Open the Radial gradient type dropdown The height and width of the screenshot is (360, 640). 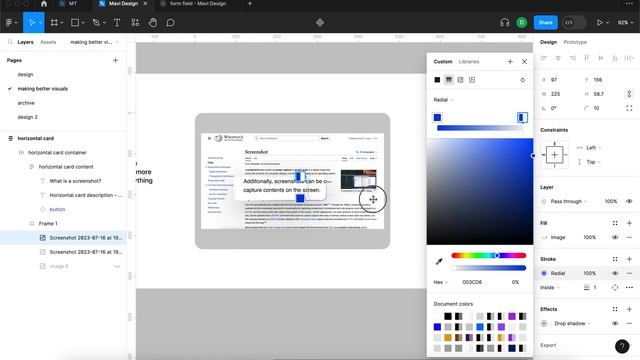443,100
